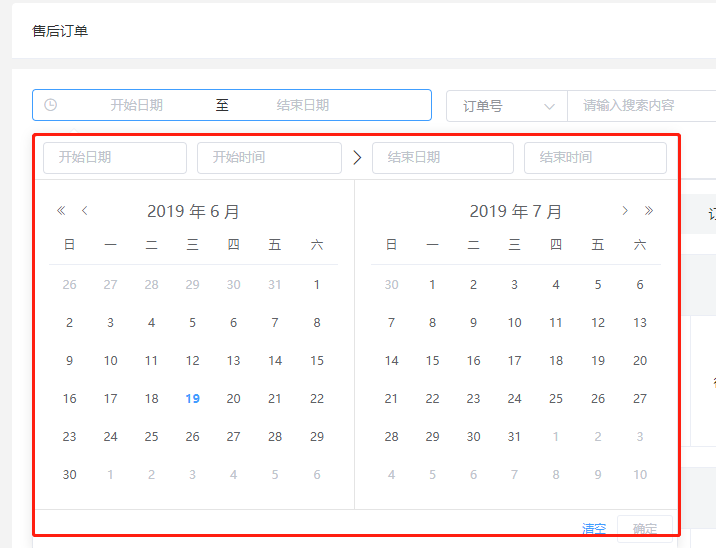Click the 结束日期 input in picker panel
The width and height of the screenshot is (716, 548).
point(442,157)
